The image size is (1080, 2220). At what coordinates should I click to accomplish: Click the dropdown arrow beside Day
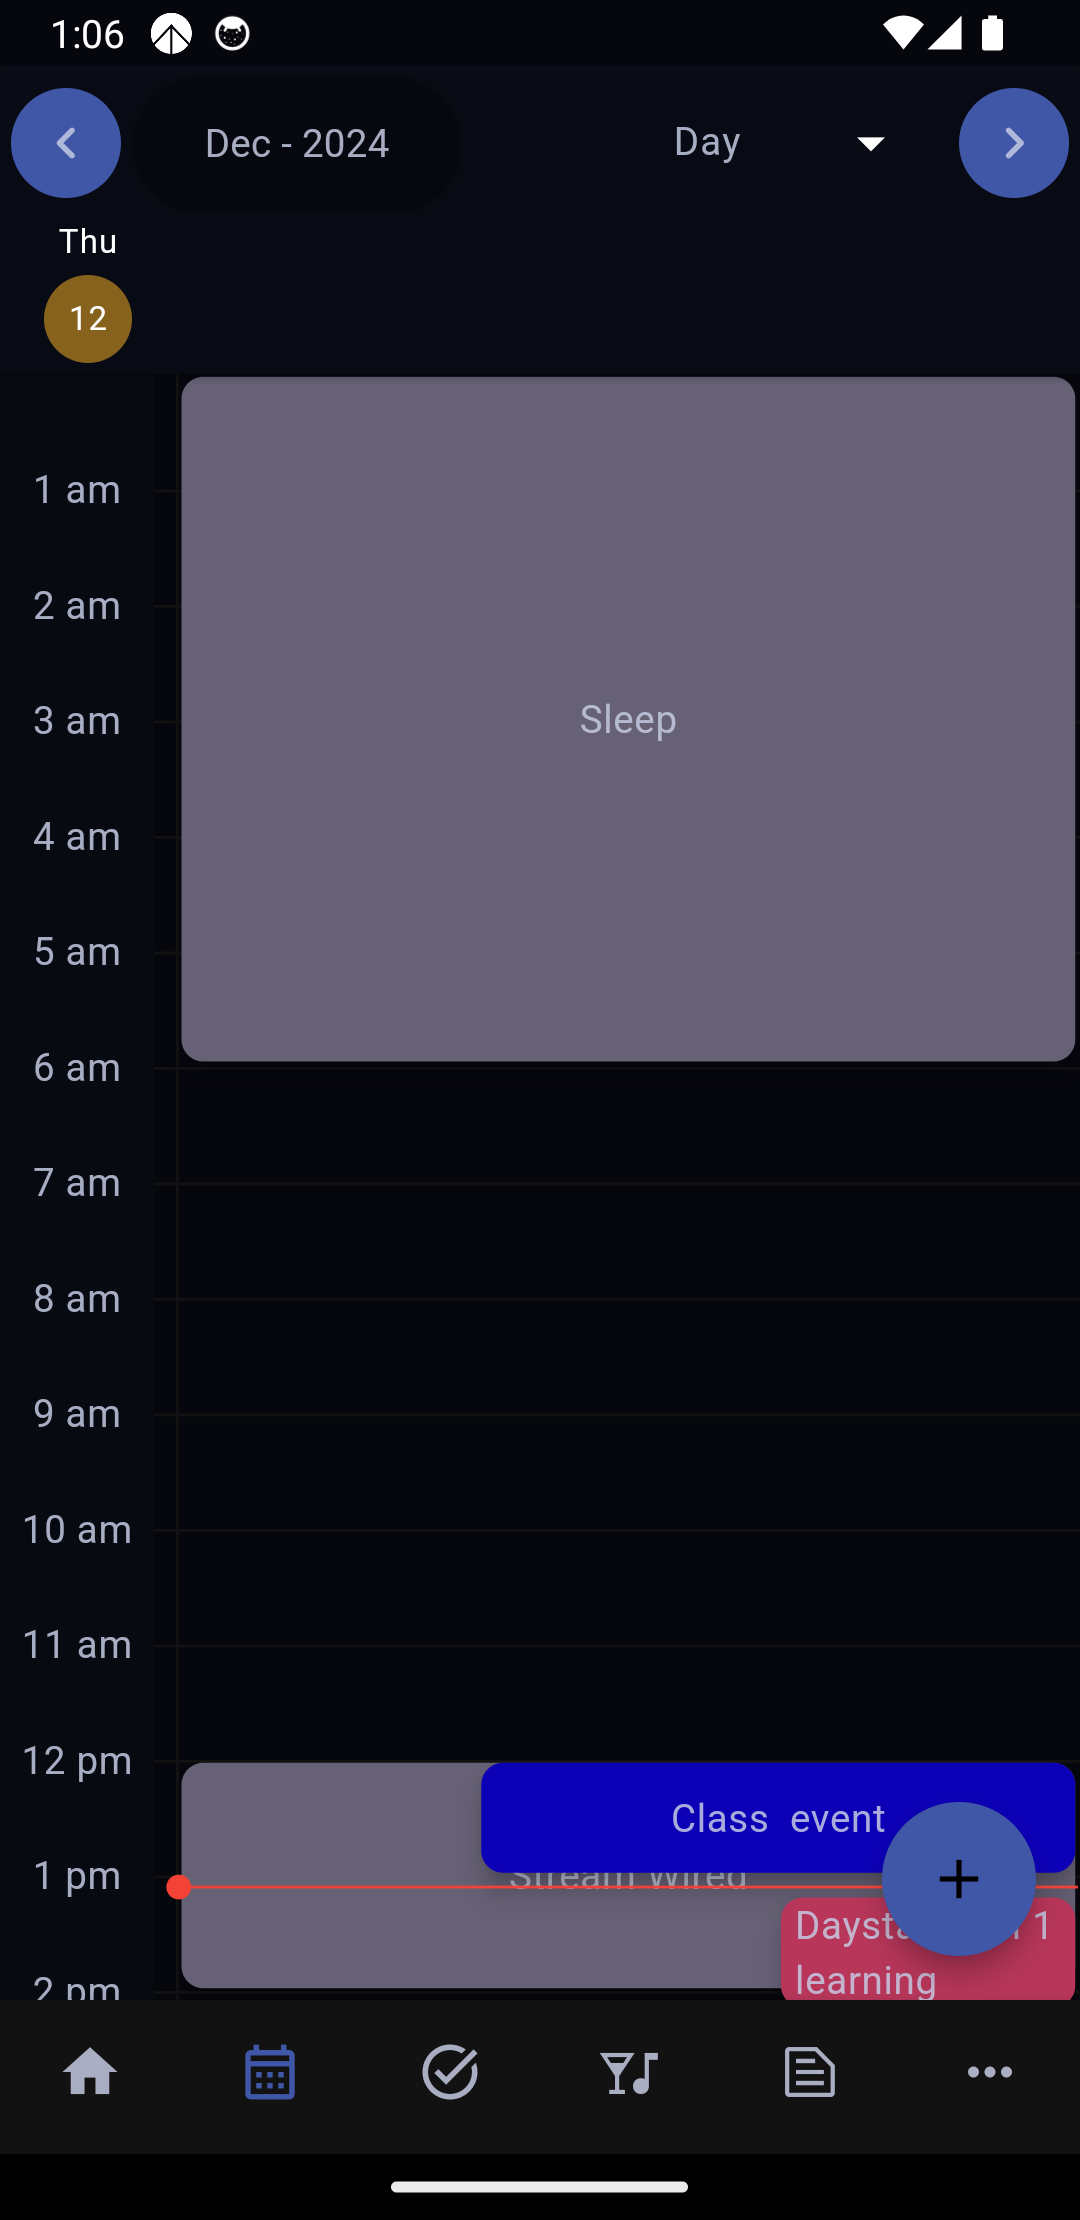(x=871, y=144)
